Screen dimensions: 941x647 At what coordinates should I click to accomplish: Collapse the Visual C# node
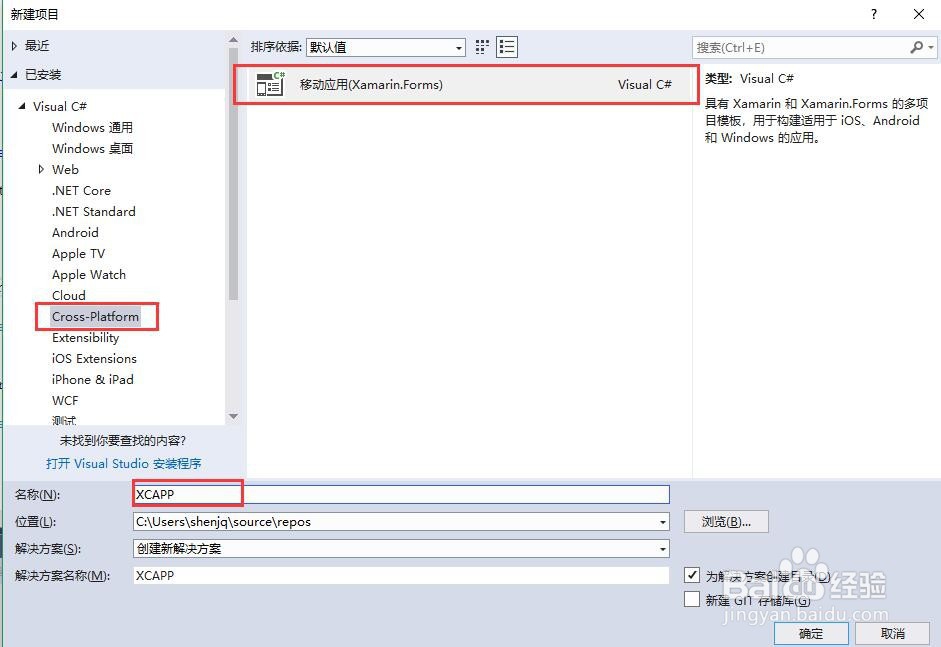click(x=22, y=106)
